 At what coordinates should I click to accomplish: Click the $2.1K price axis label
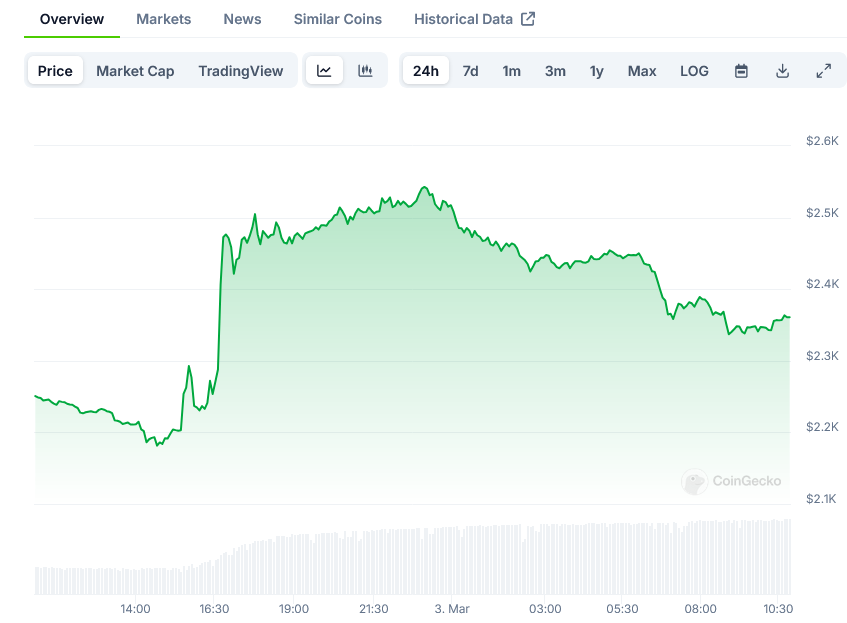(821, 499)
